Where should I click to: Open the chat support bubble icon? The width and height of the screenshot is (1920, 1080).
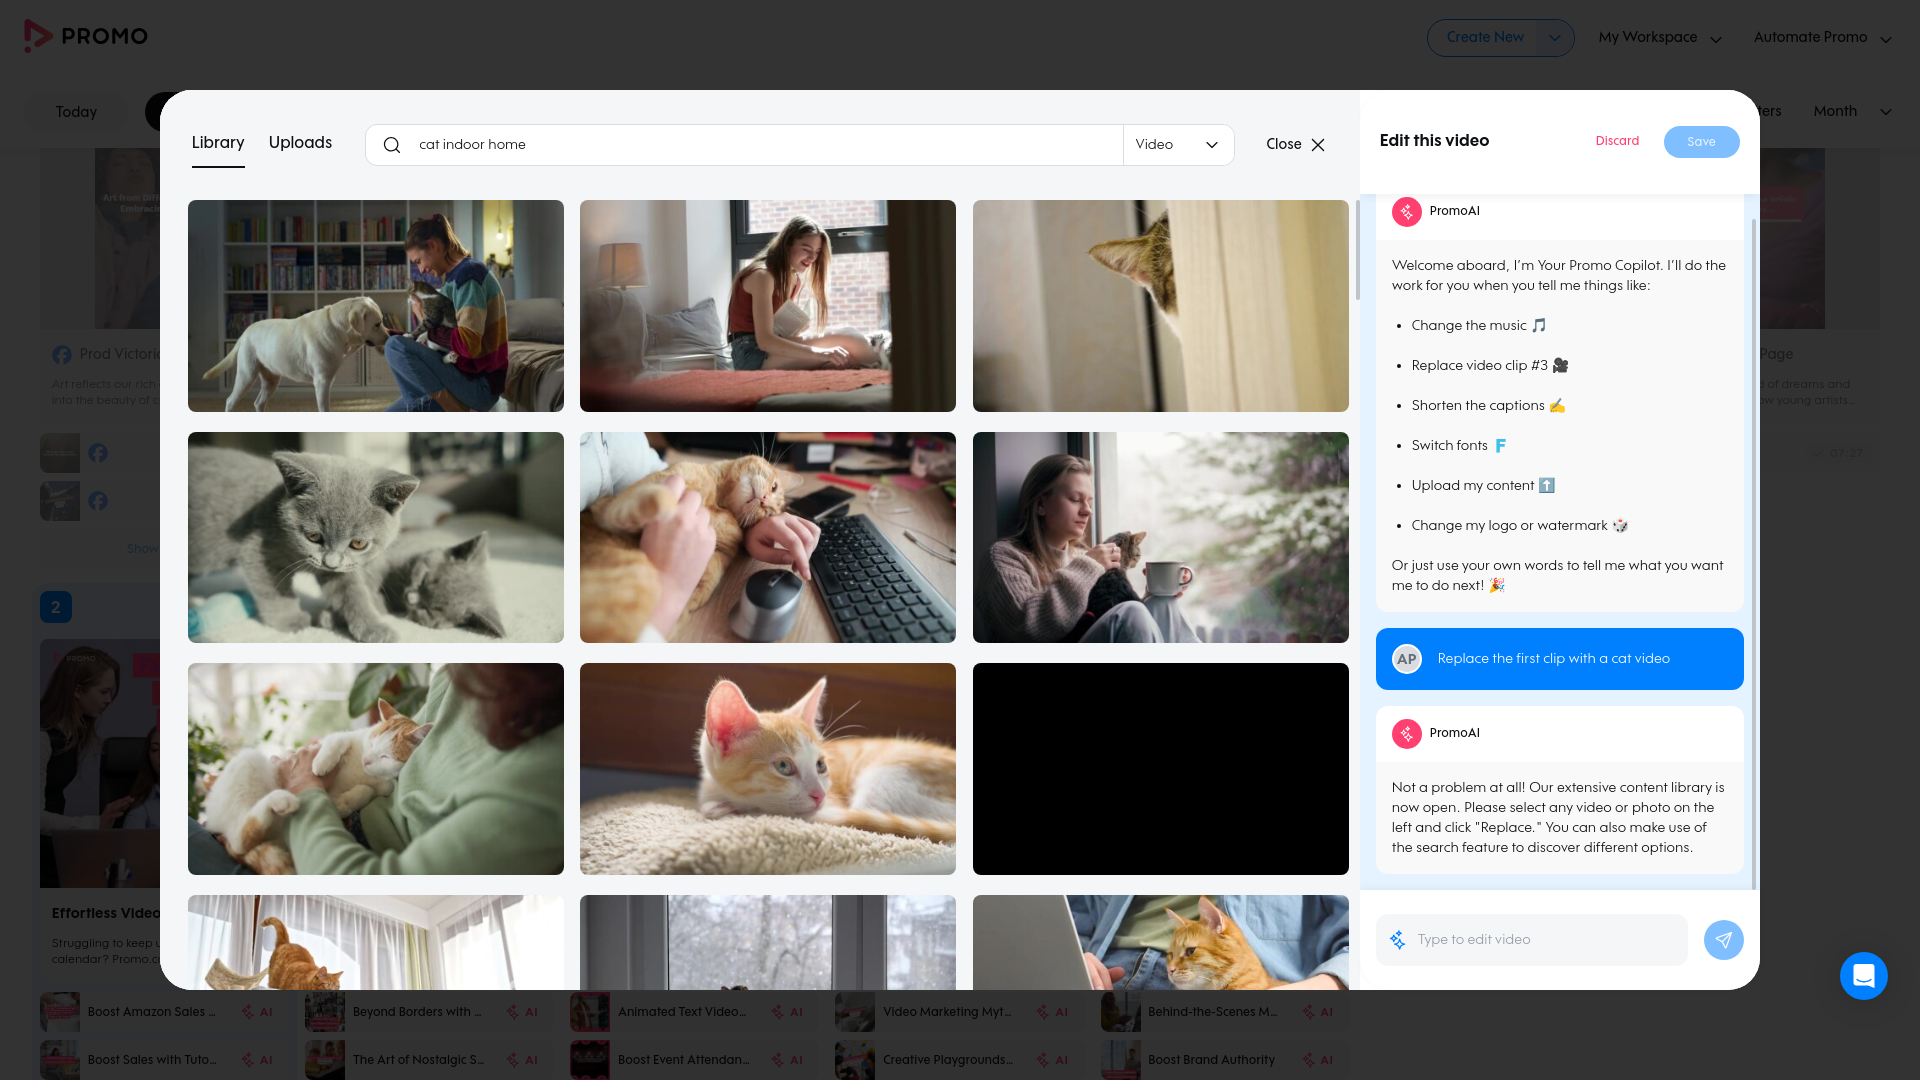click(1863, 976)
